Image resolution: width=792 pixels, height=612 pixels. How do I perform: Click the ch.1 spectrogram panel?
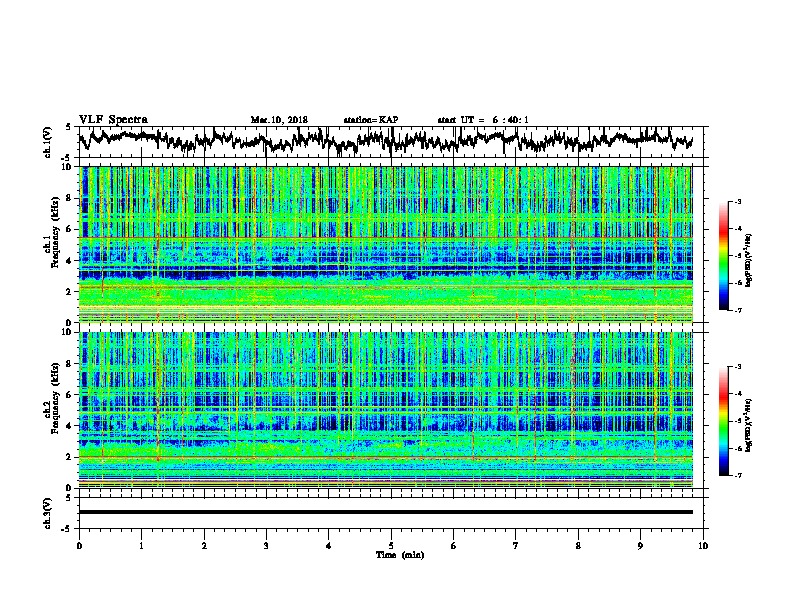386,244
